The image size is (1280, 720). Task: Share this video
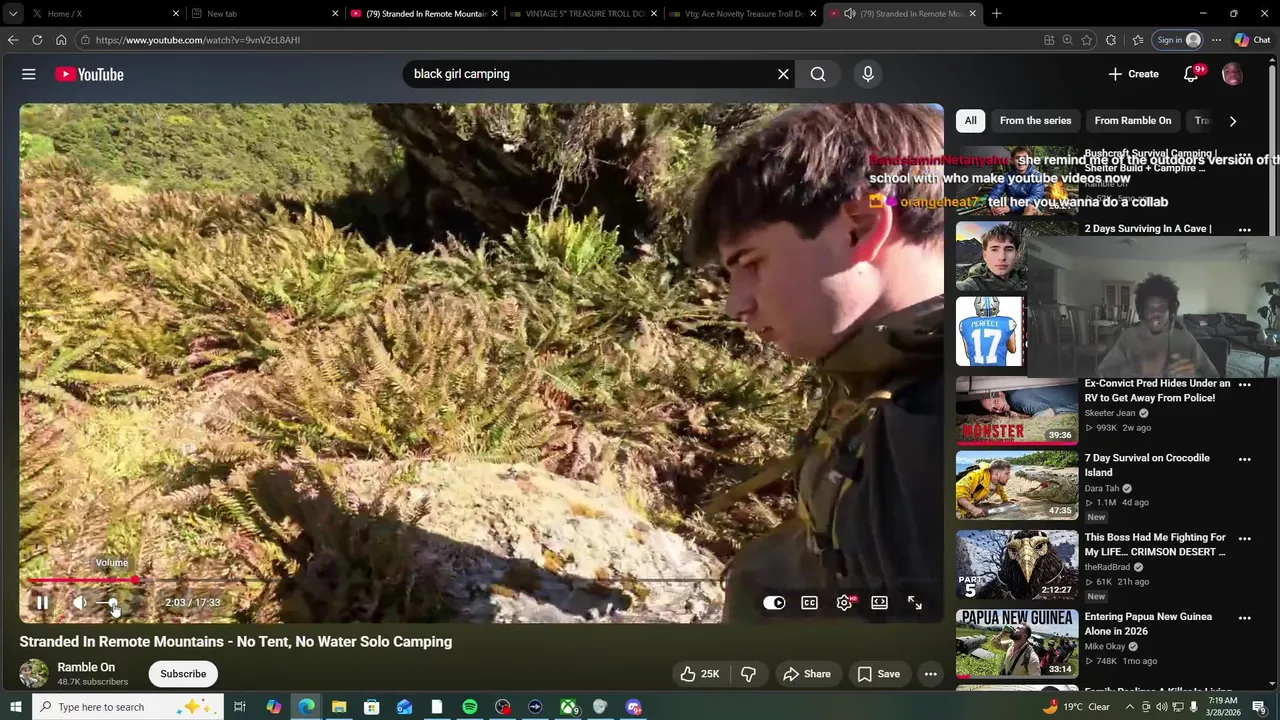point(807,674)
